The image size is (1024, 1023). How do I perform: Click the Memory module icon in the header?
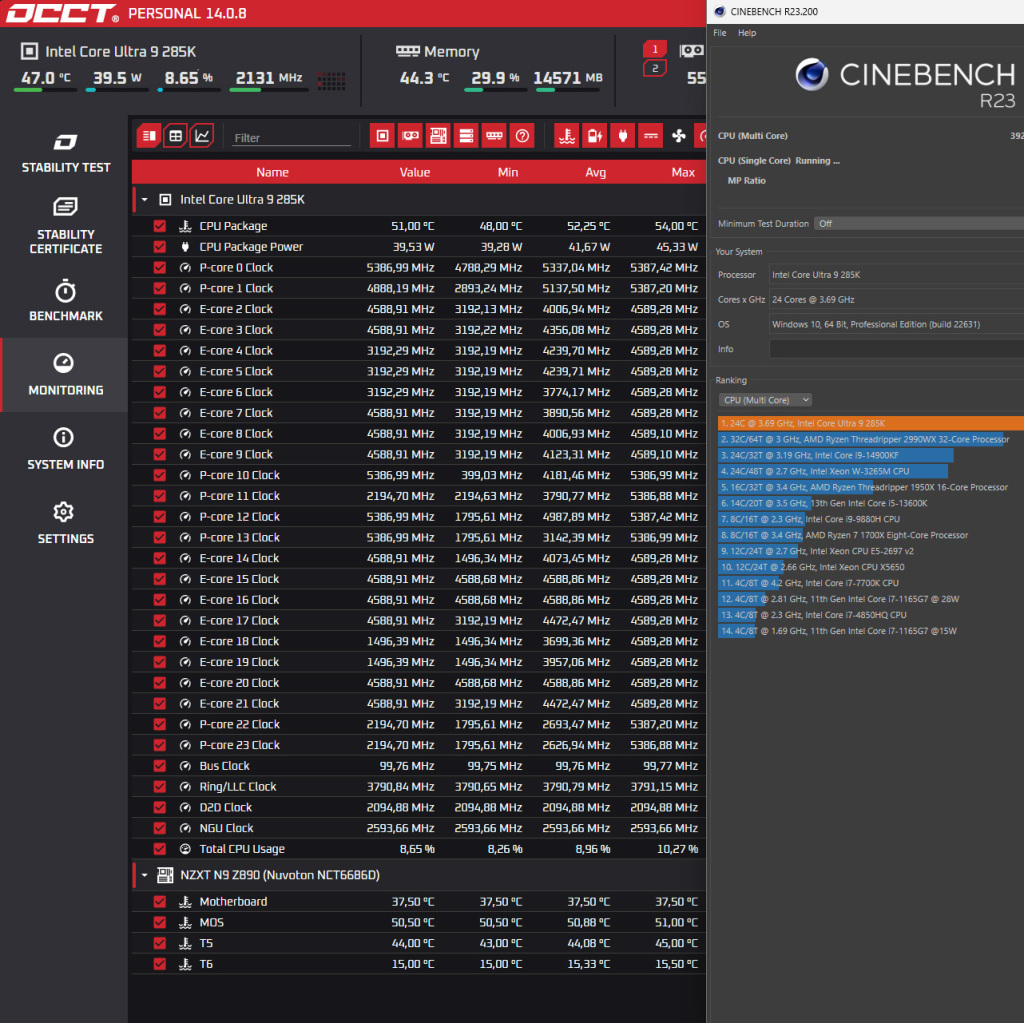[x=408, y=51]
